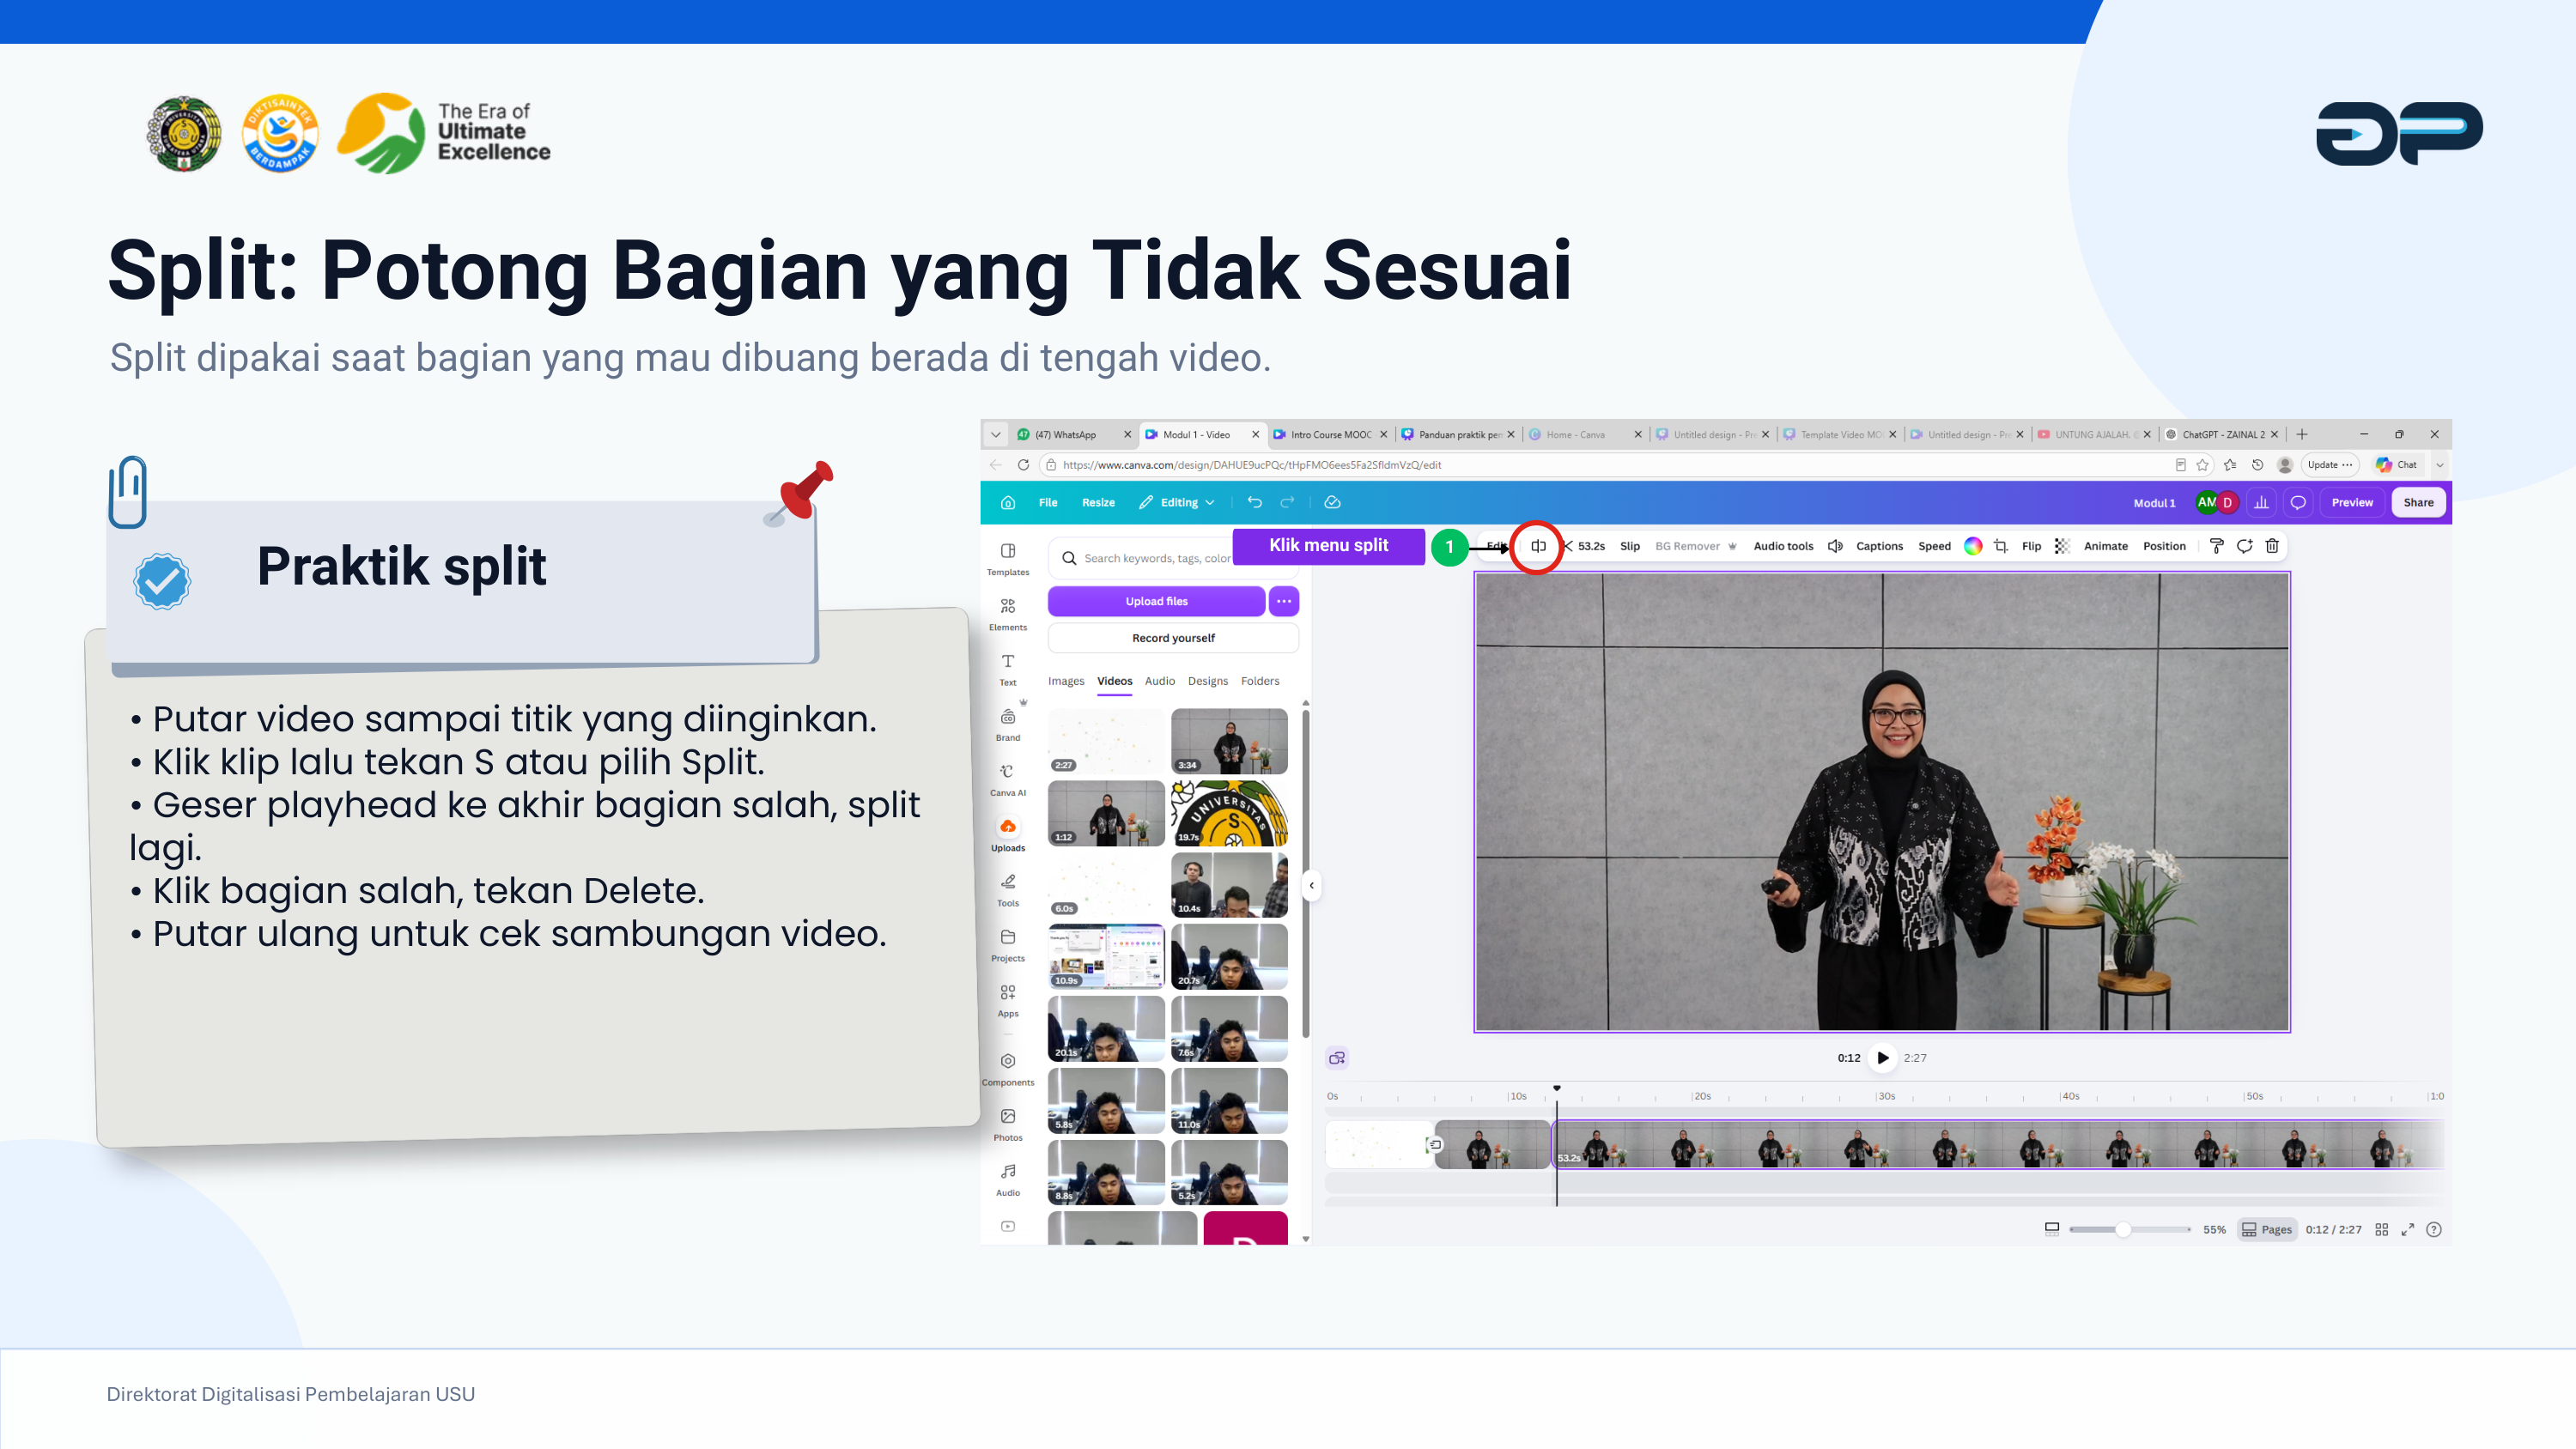Click the Preview button
The image size is (2576, 1449).
click(x=2352, y=502)
